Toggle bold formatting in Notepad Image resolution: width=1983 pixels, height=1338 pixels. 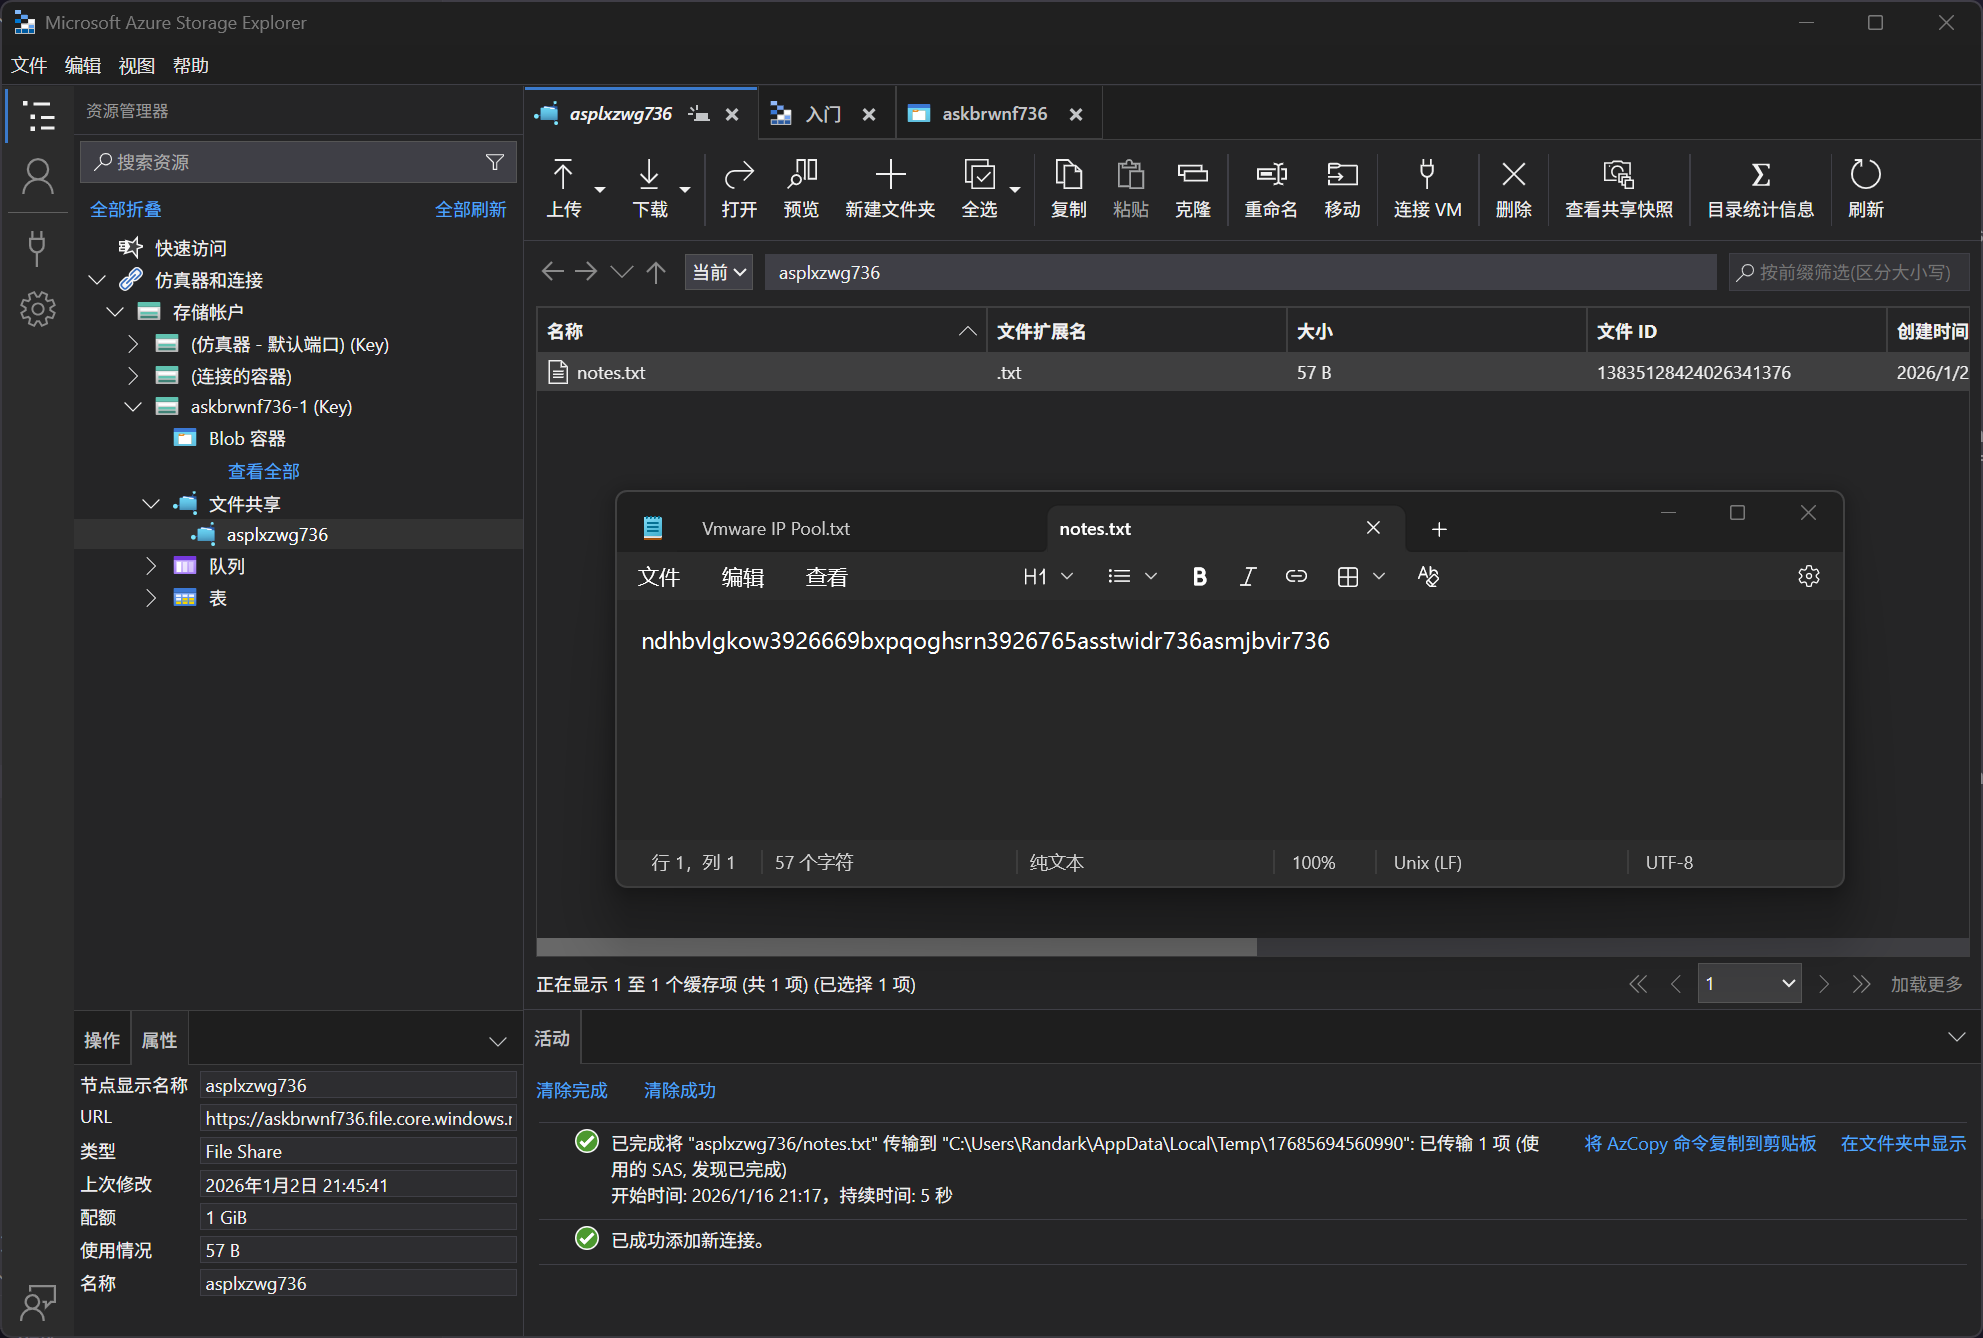(1199, 576)
